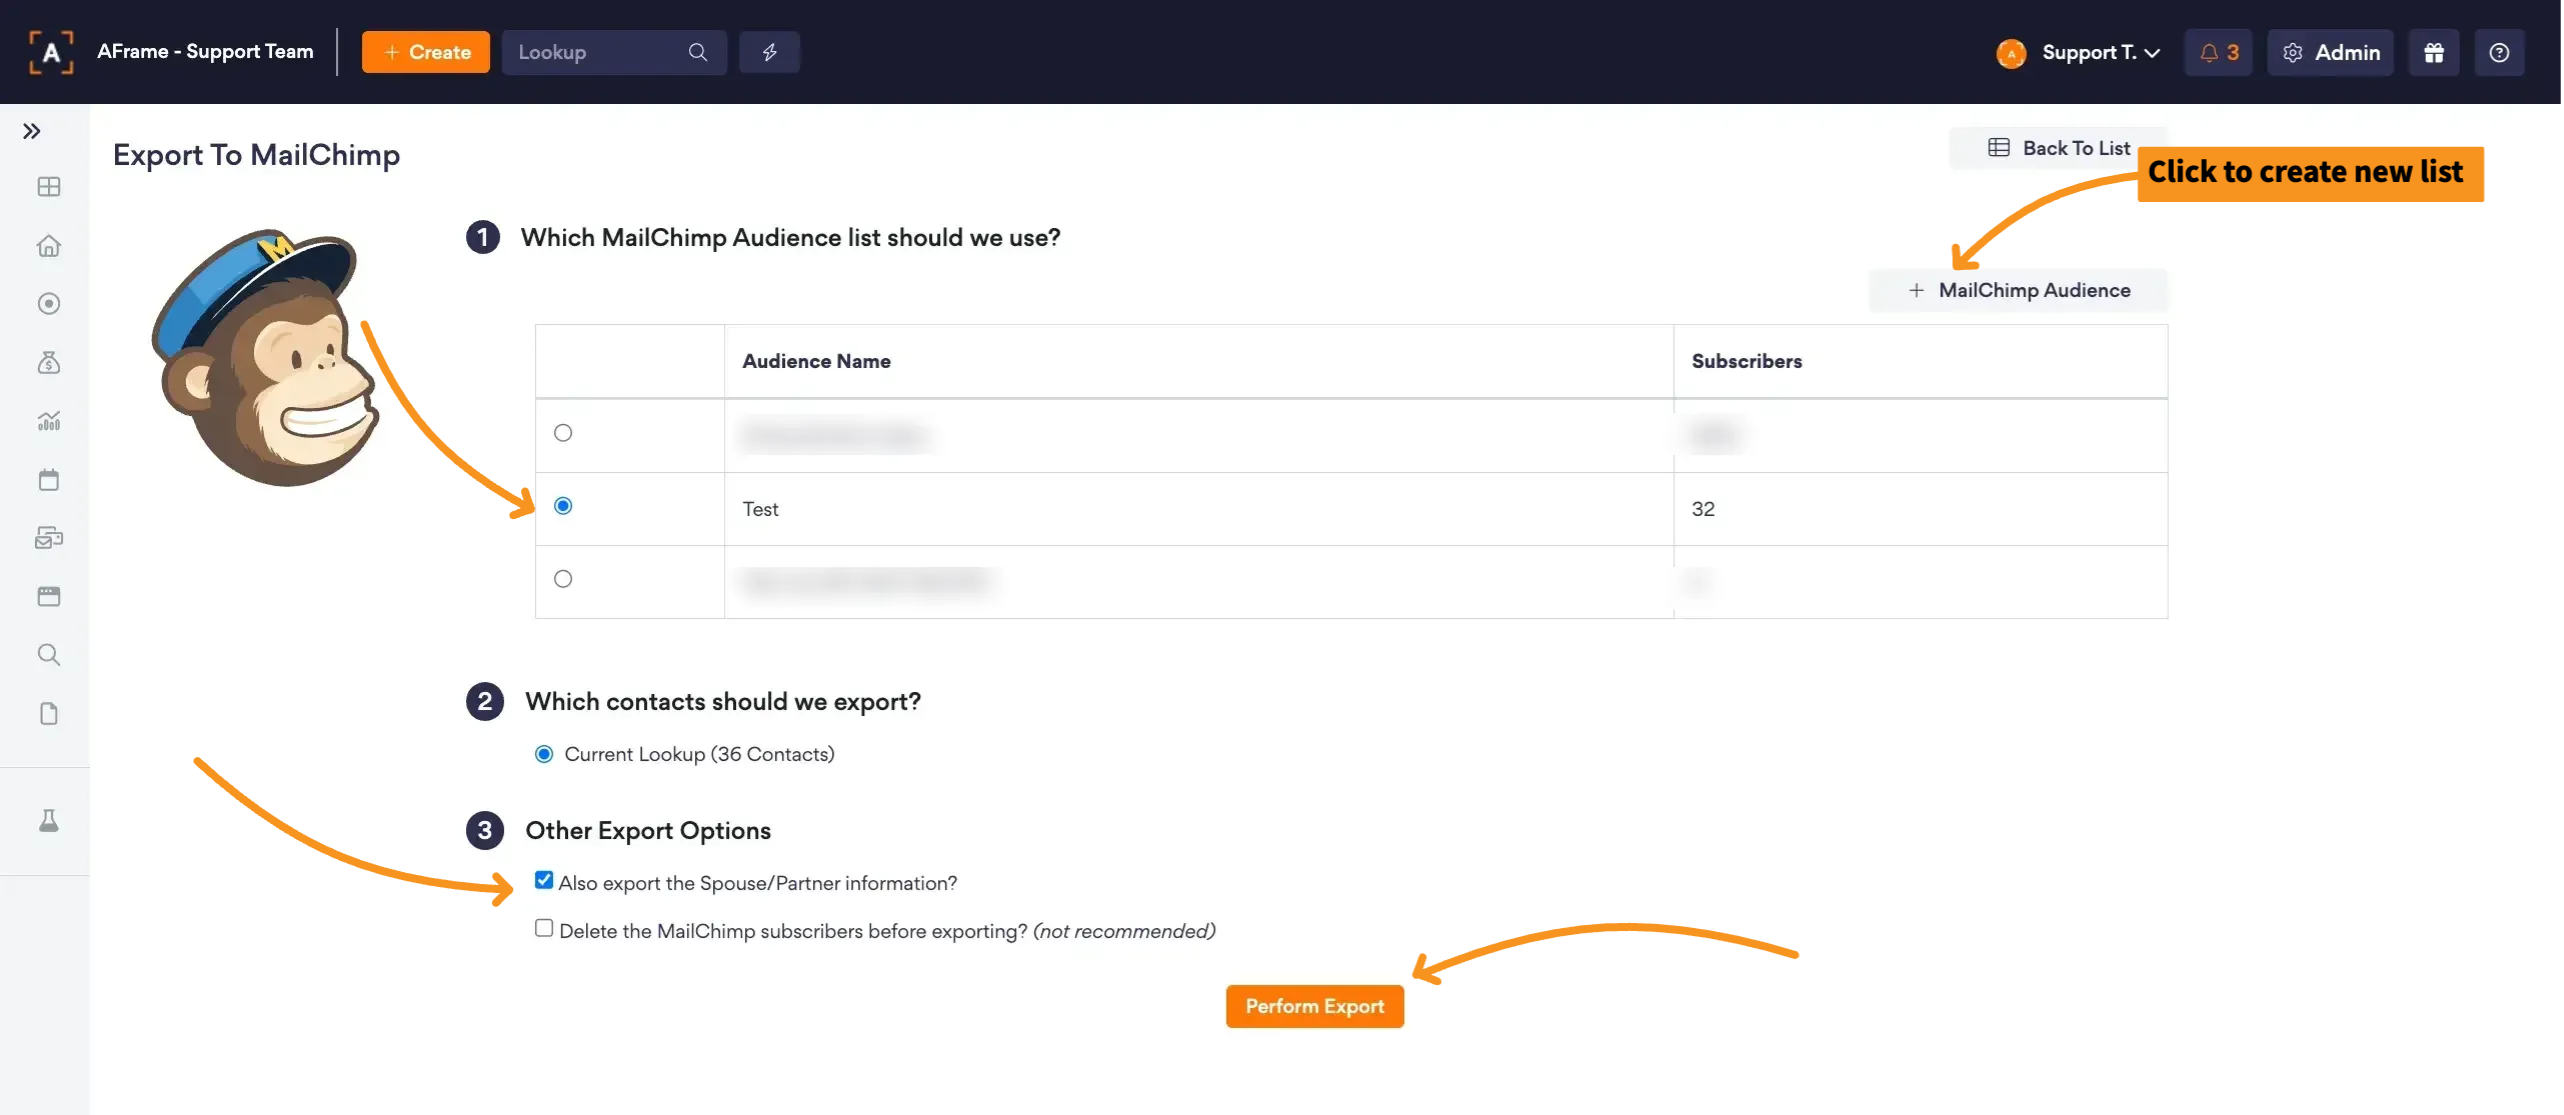Click the money bag icon in sidebar
2564x1115 pixels.
click(48, 362)
